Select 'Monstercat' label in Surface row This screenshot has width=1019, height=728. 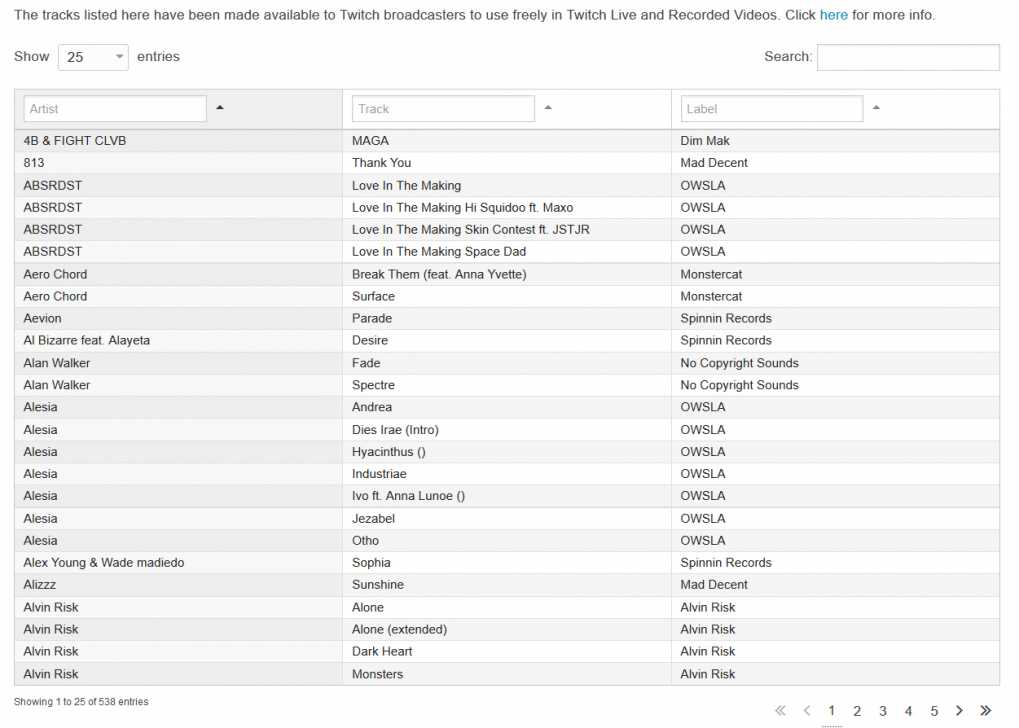pos(835,296)
